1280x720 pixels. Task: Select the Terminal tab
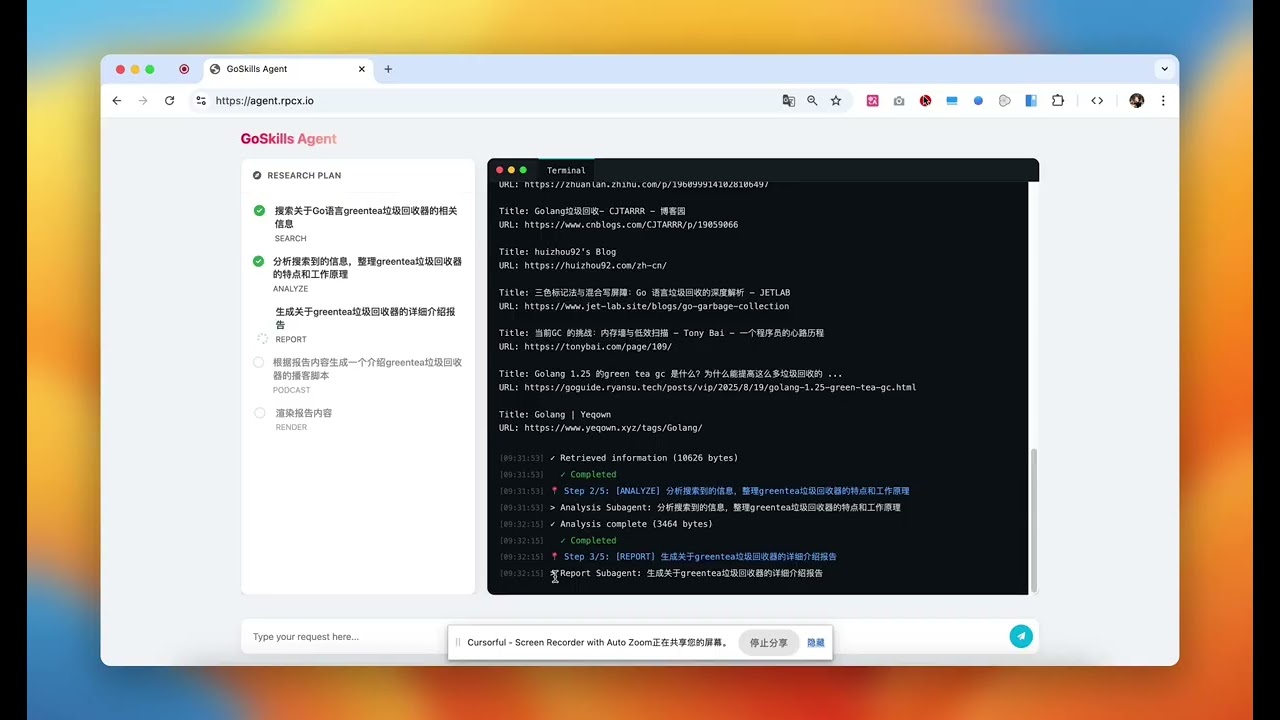click(x=566, y=170)
